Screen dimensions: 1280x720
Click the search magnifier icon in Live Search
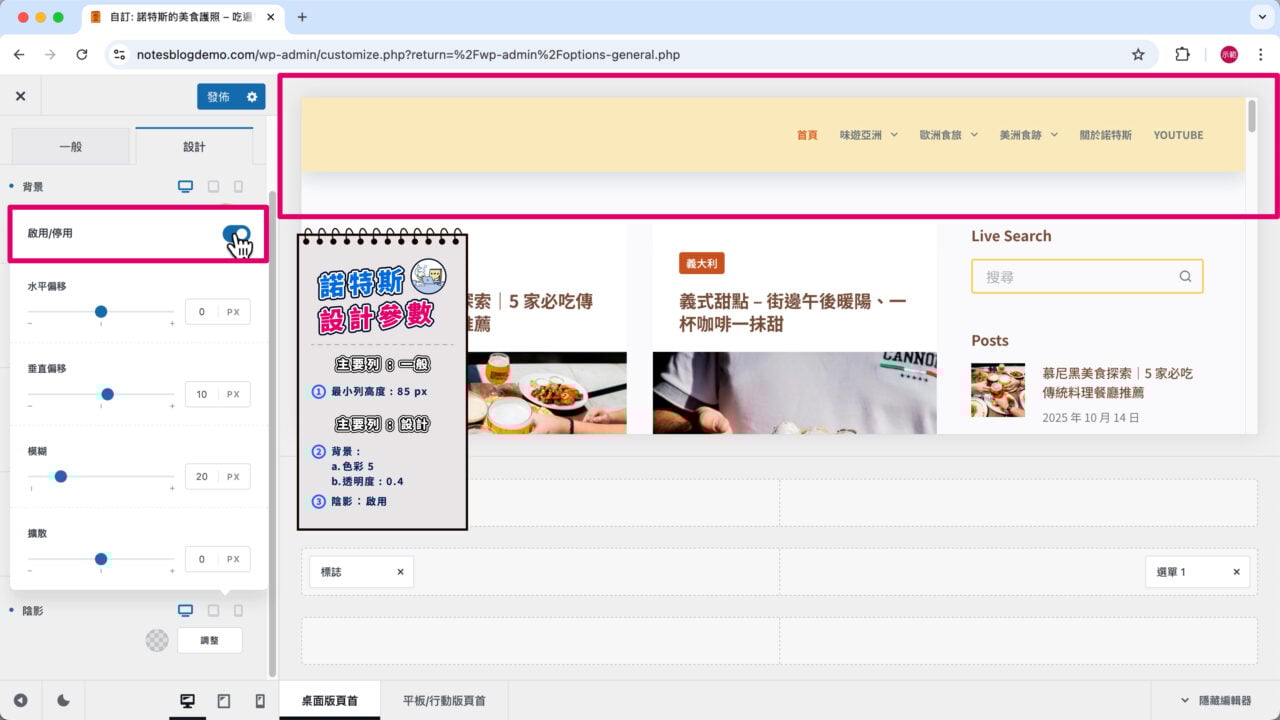pyautogui.click(x=1185, y=277)
